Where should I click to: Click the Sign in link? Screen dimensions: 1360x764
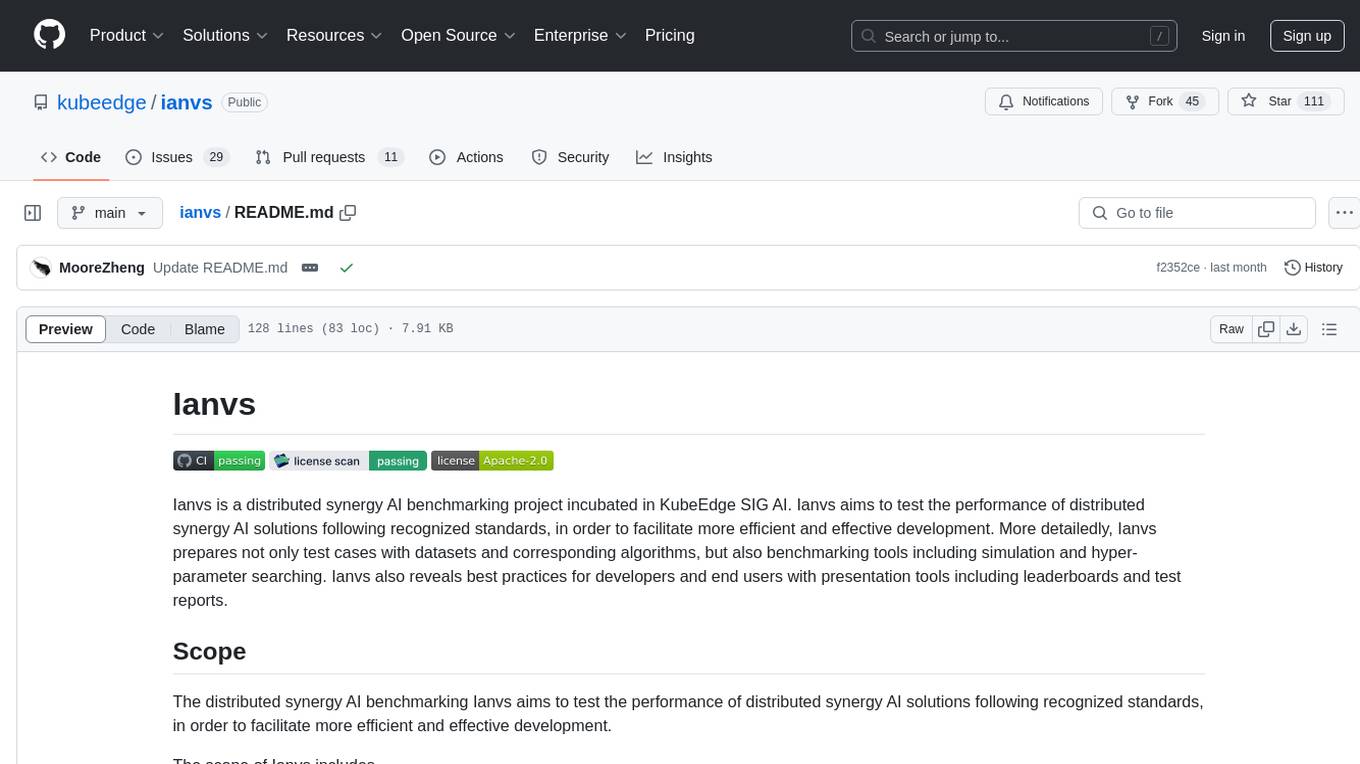point(1223,36)
